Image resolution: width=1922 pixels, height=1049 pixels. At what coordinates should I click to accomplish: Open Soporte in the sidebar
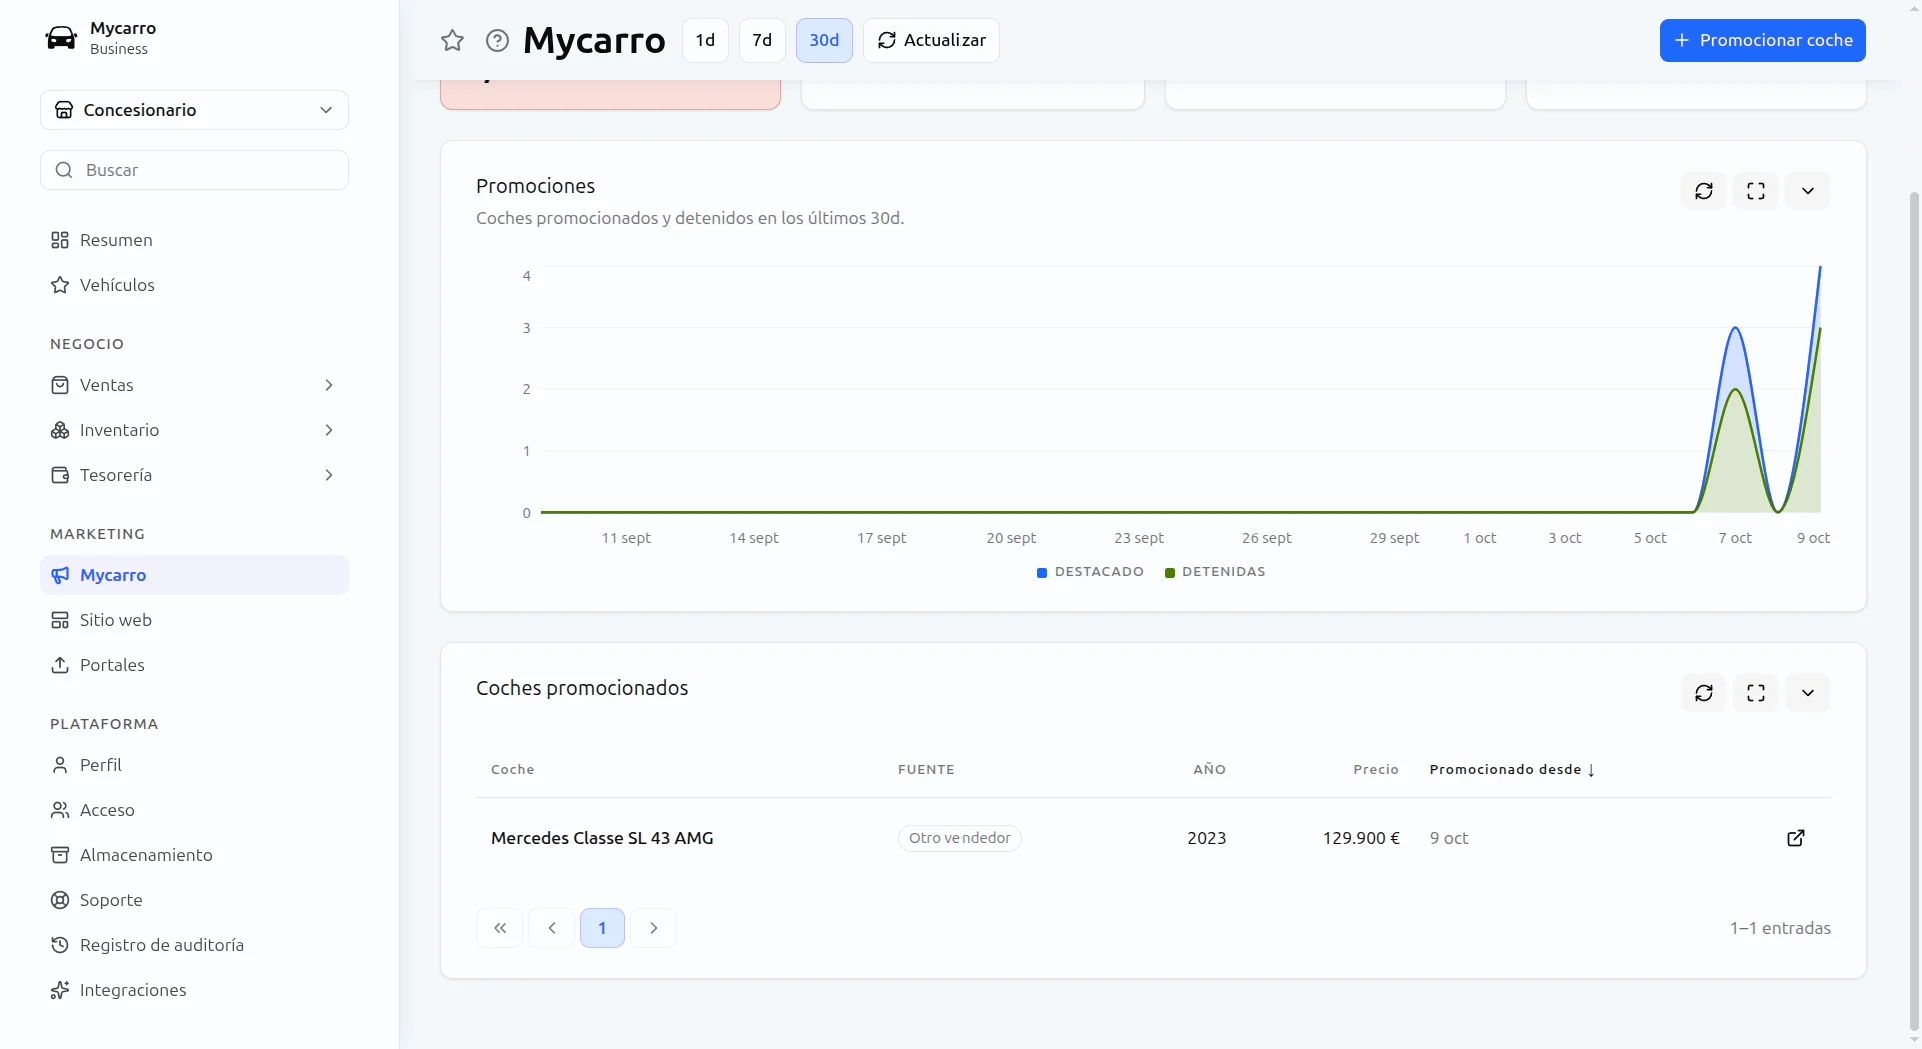(194, 900)
